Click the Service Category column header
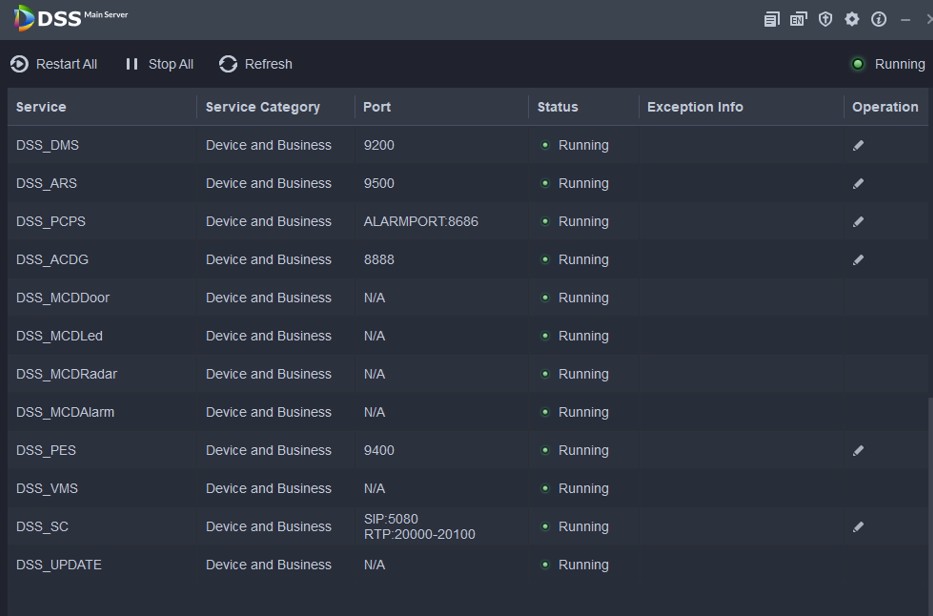This screenshot has height=616, width=933. (263, 107)
